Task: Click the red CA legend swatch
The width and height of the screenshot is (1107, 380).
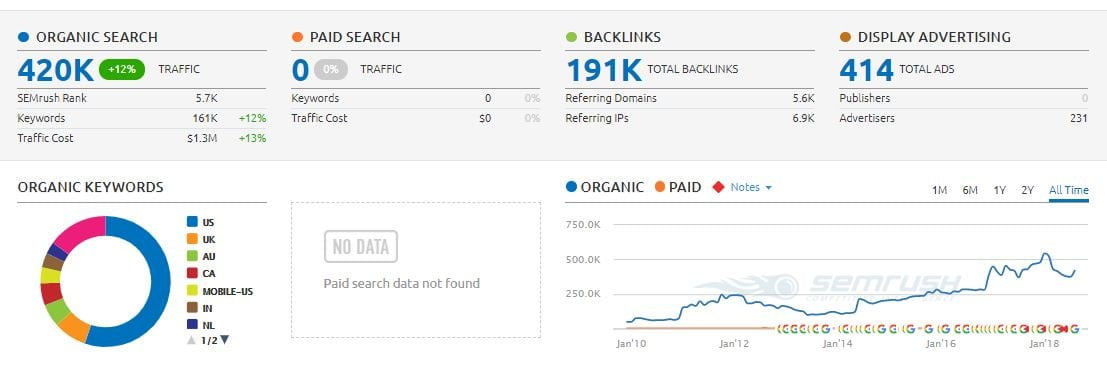Action: [192, 273]
